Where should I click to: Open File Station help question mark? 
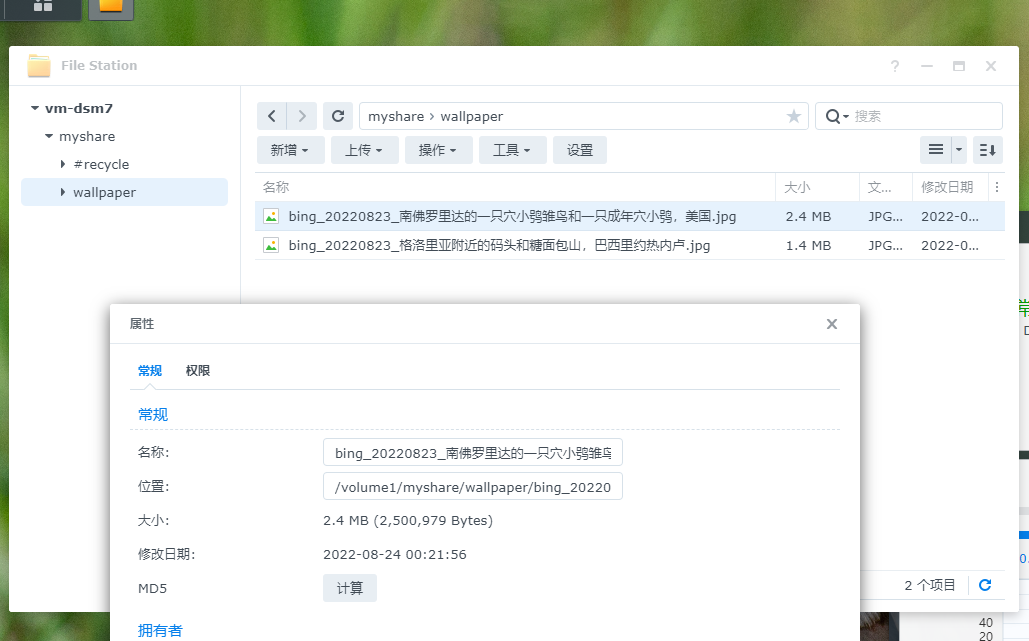tap(894, 66)
